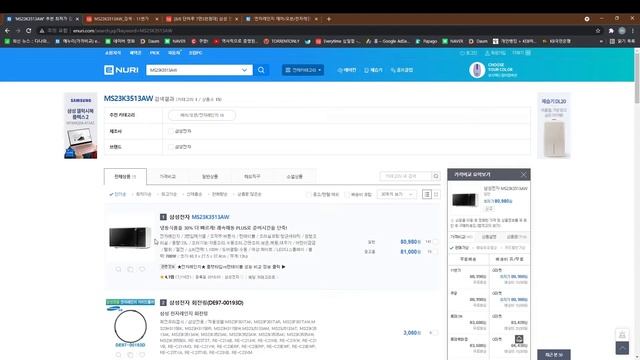This screenshot has width=640, height=360.
Task: Click the heart icon under microwave thumbnail
Action: [x=142, y=269]
